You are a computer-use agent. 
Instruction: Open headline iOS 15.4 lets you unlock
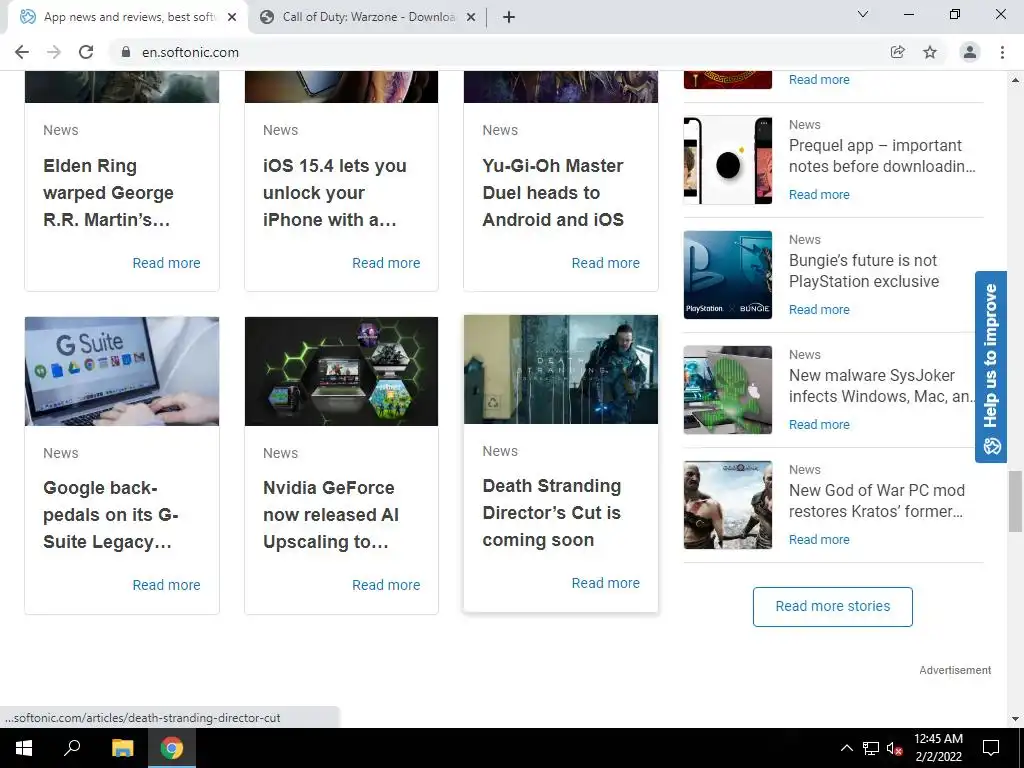coord(334,193)
